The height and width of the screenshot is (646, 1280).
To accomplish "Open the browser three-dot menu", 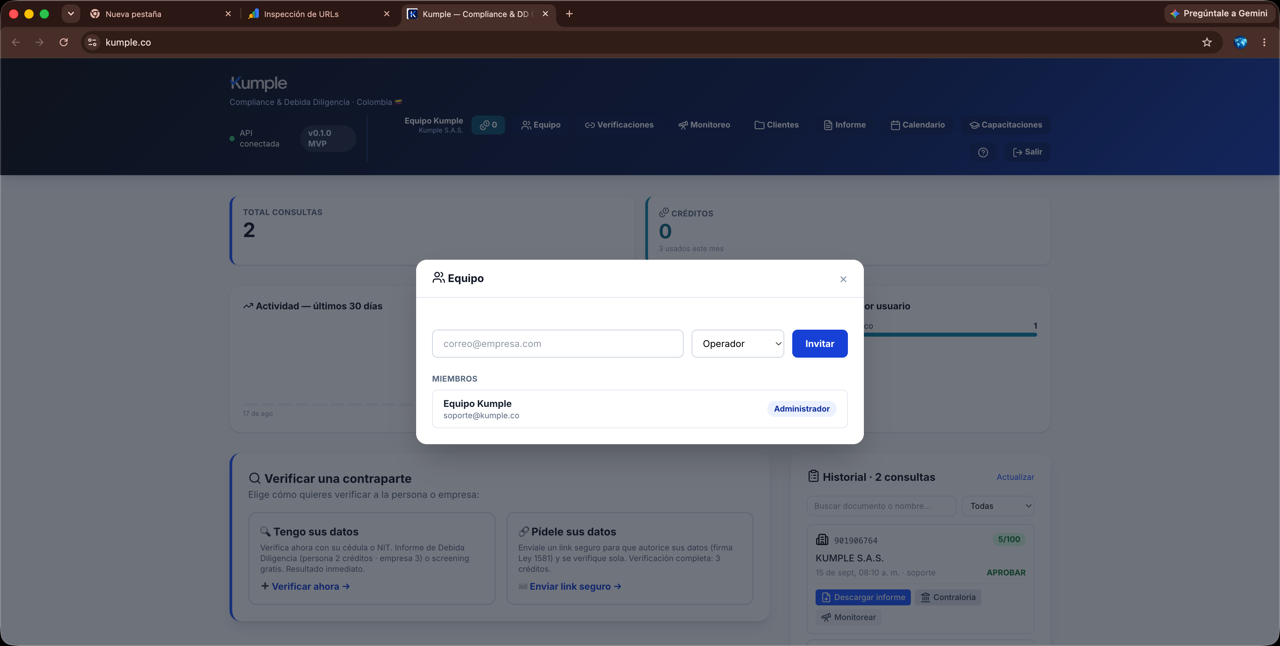I will (1264, 42).
